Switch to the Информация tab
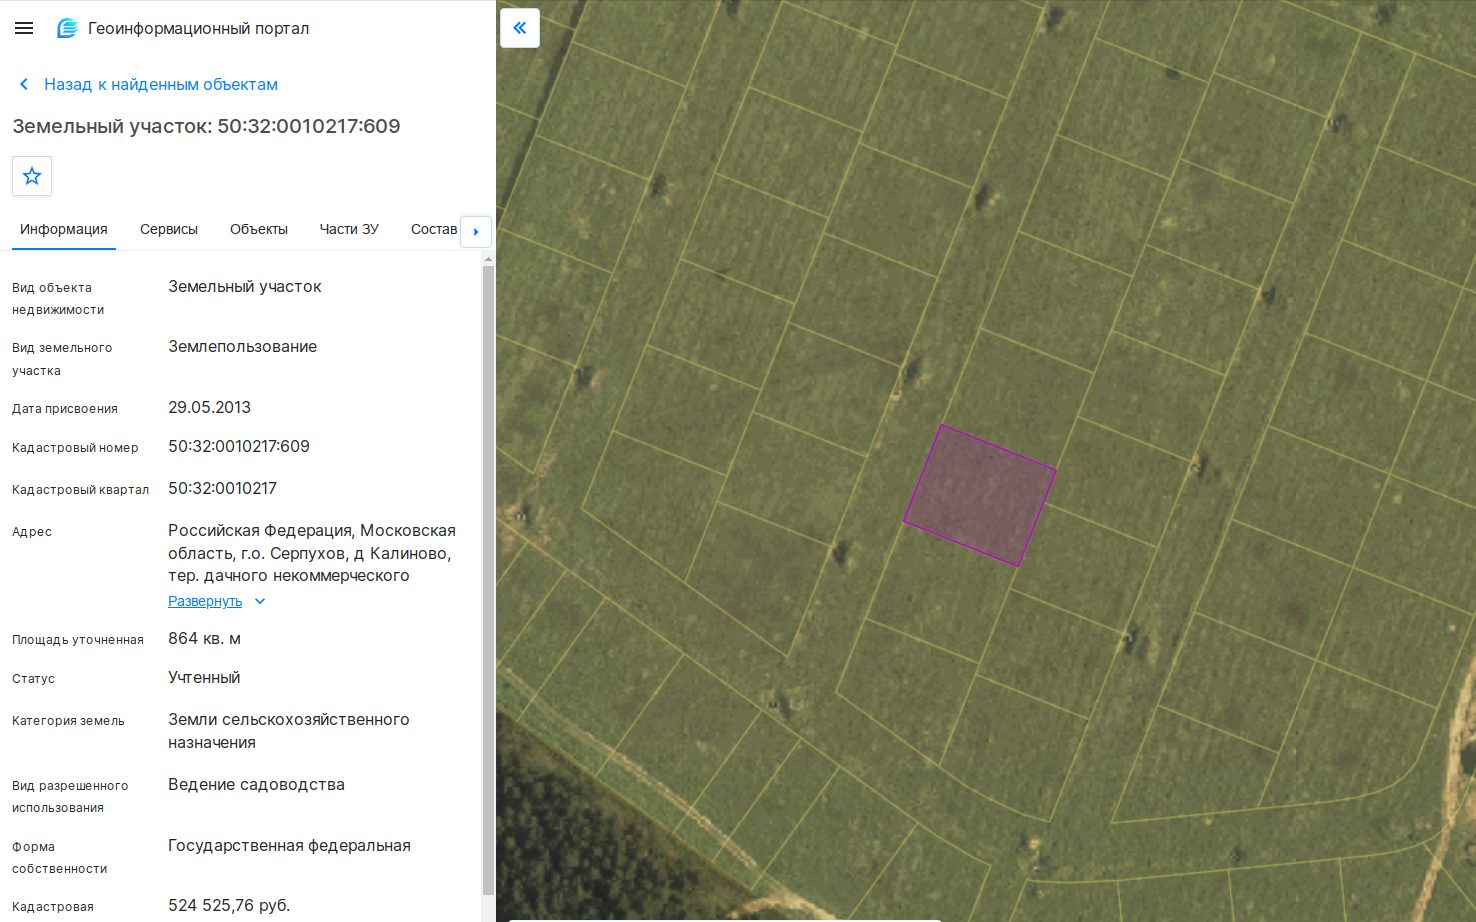The image size is (1476, 922). tap(64, 229)
